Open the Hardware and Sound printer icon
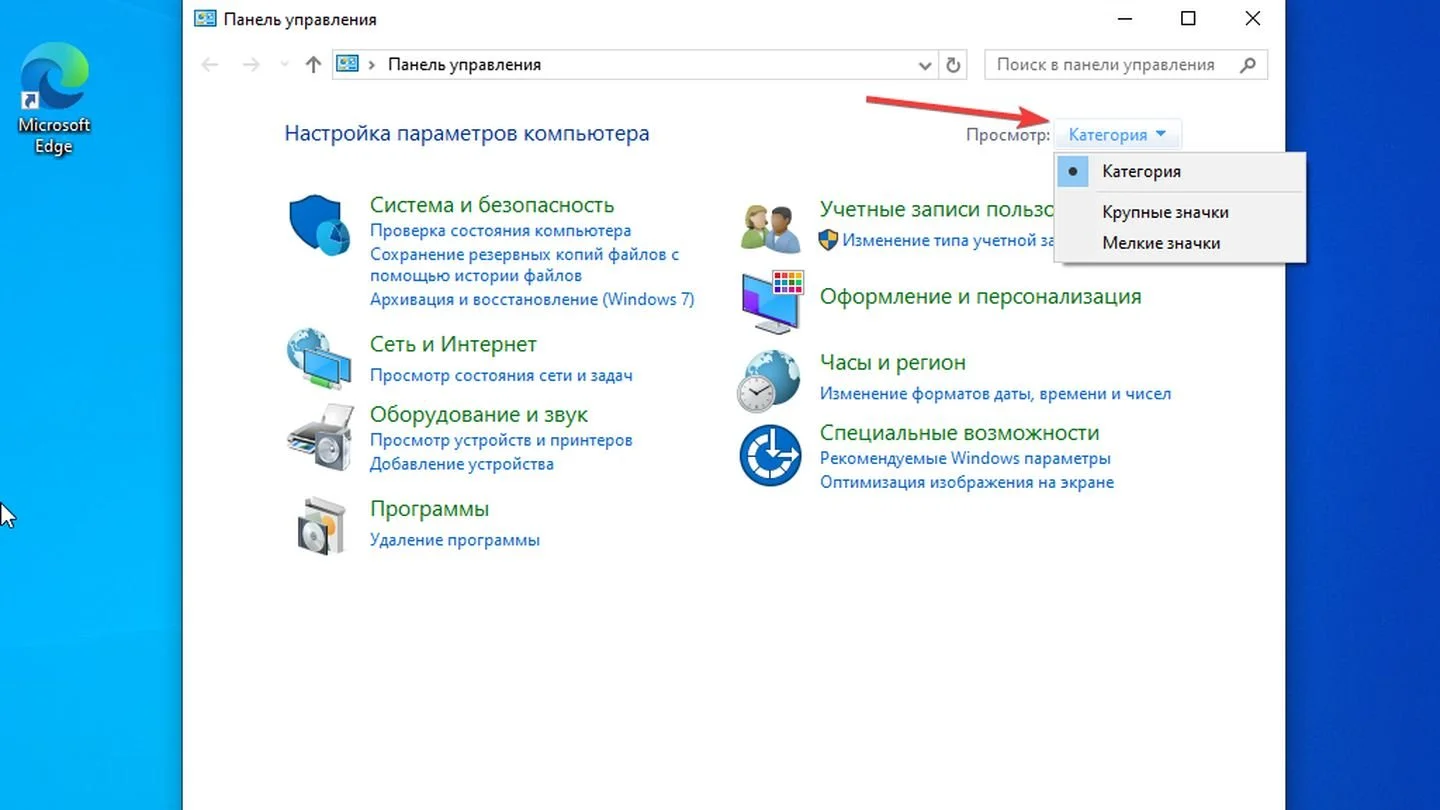 click(320, 437)
